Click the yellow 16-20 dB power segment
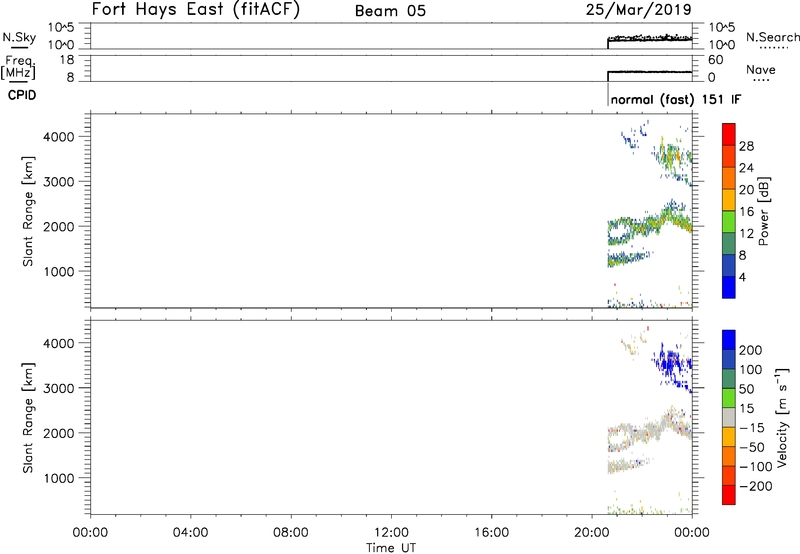The image size is (800, 554). (729, 200)
